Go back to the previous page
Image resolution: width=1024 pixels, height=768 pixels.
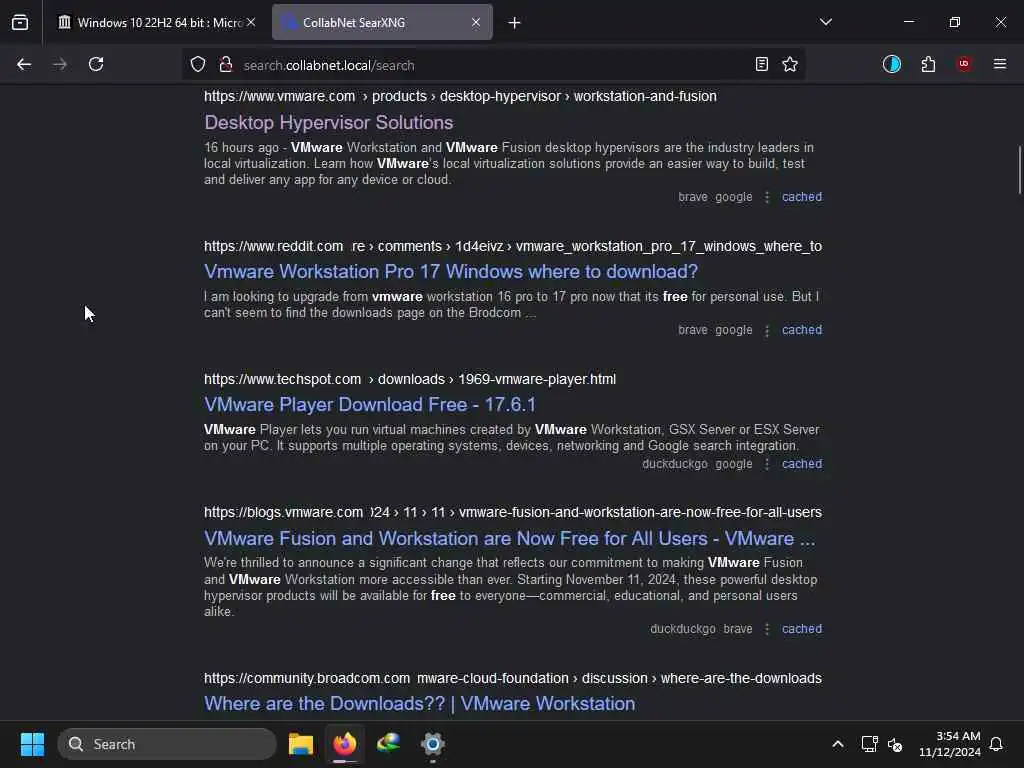[24, 64]
